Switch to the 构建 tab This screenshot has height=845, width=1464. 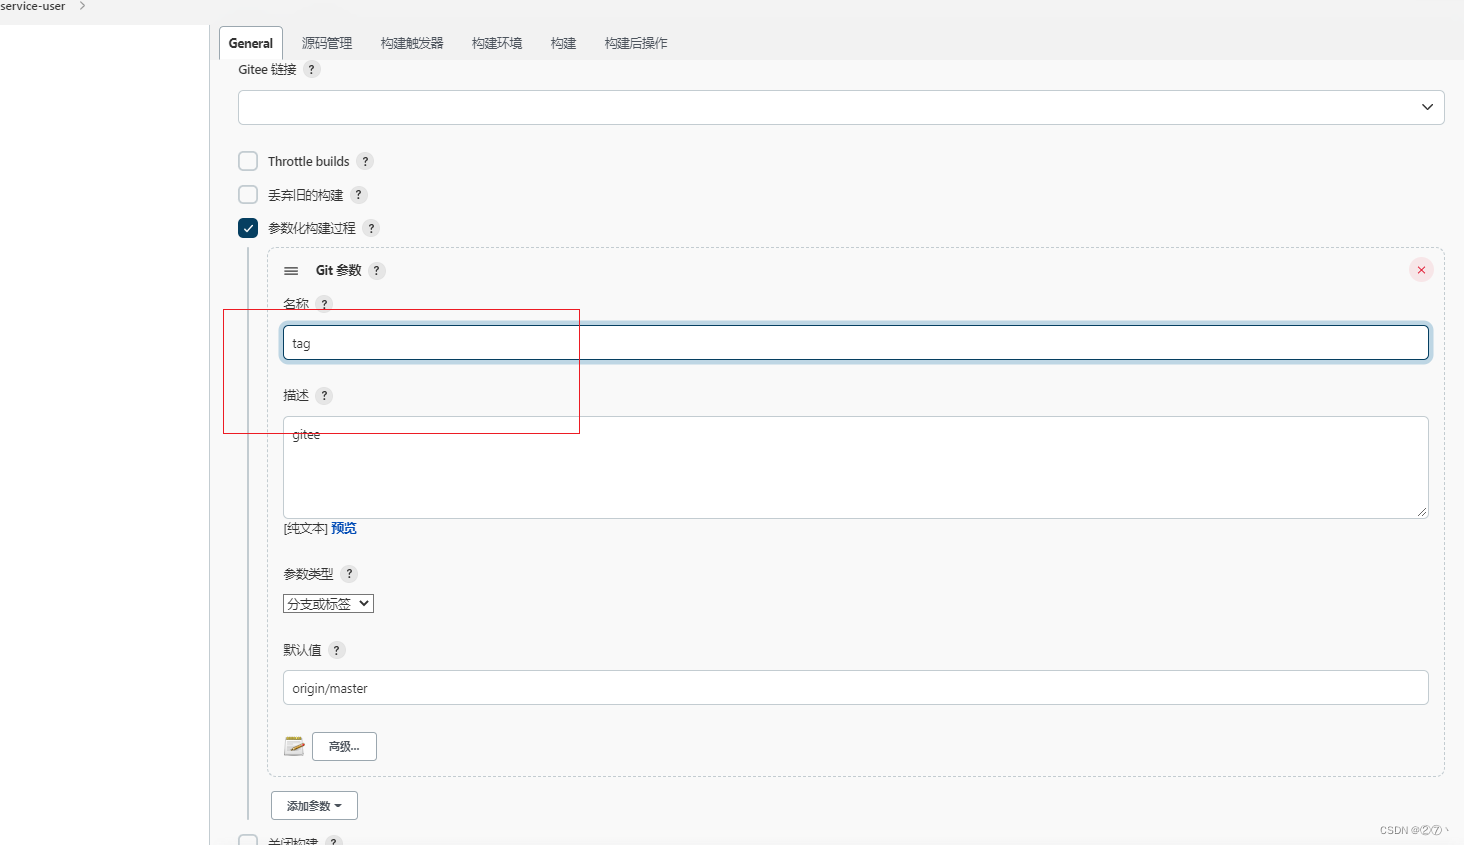coord(563,43)
